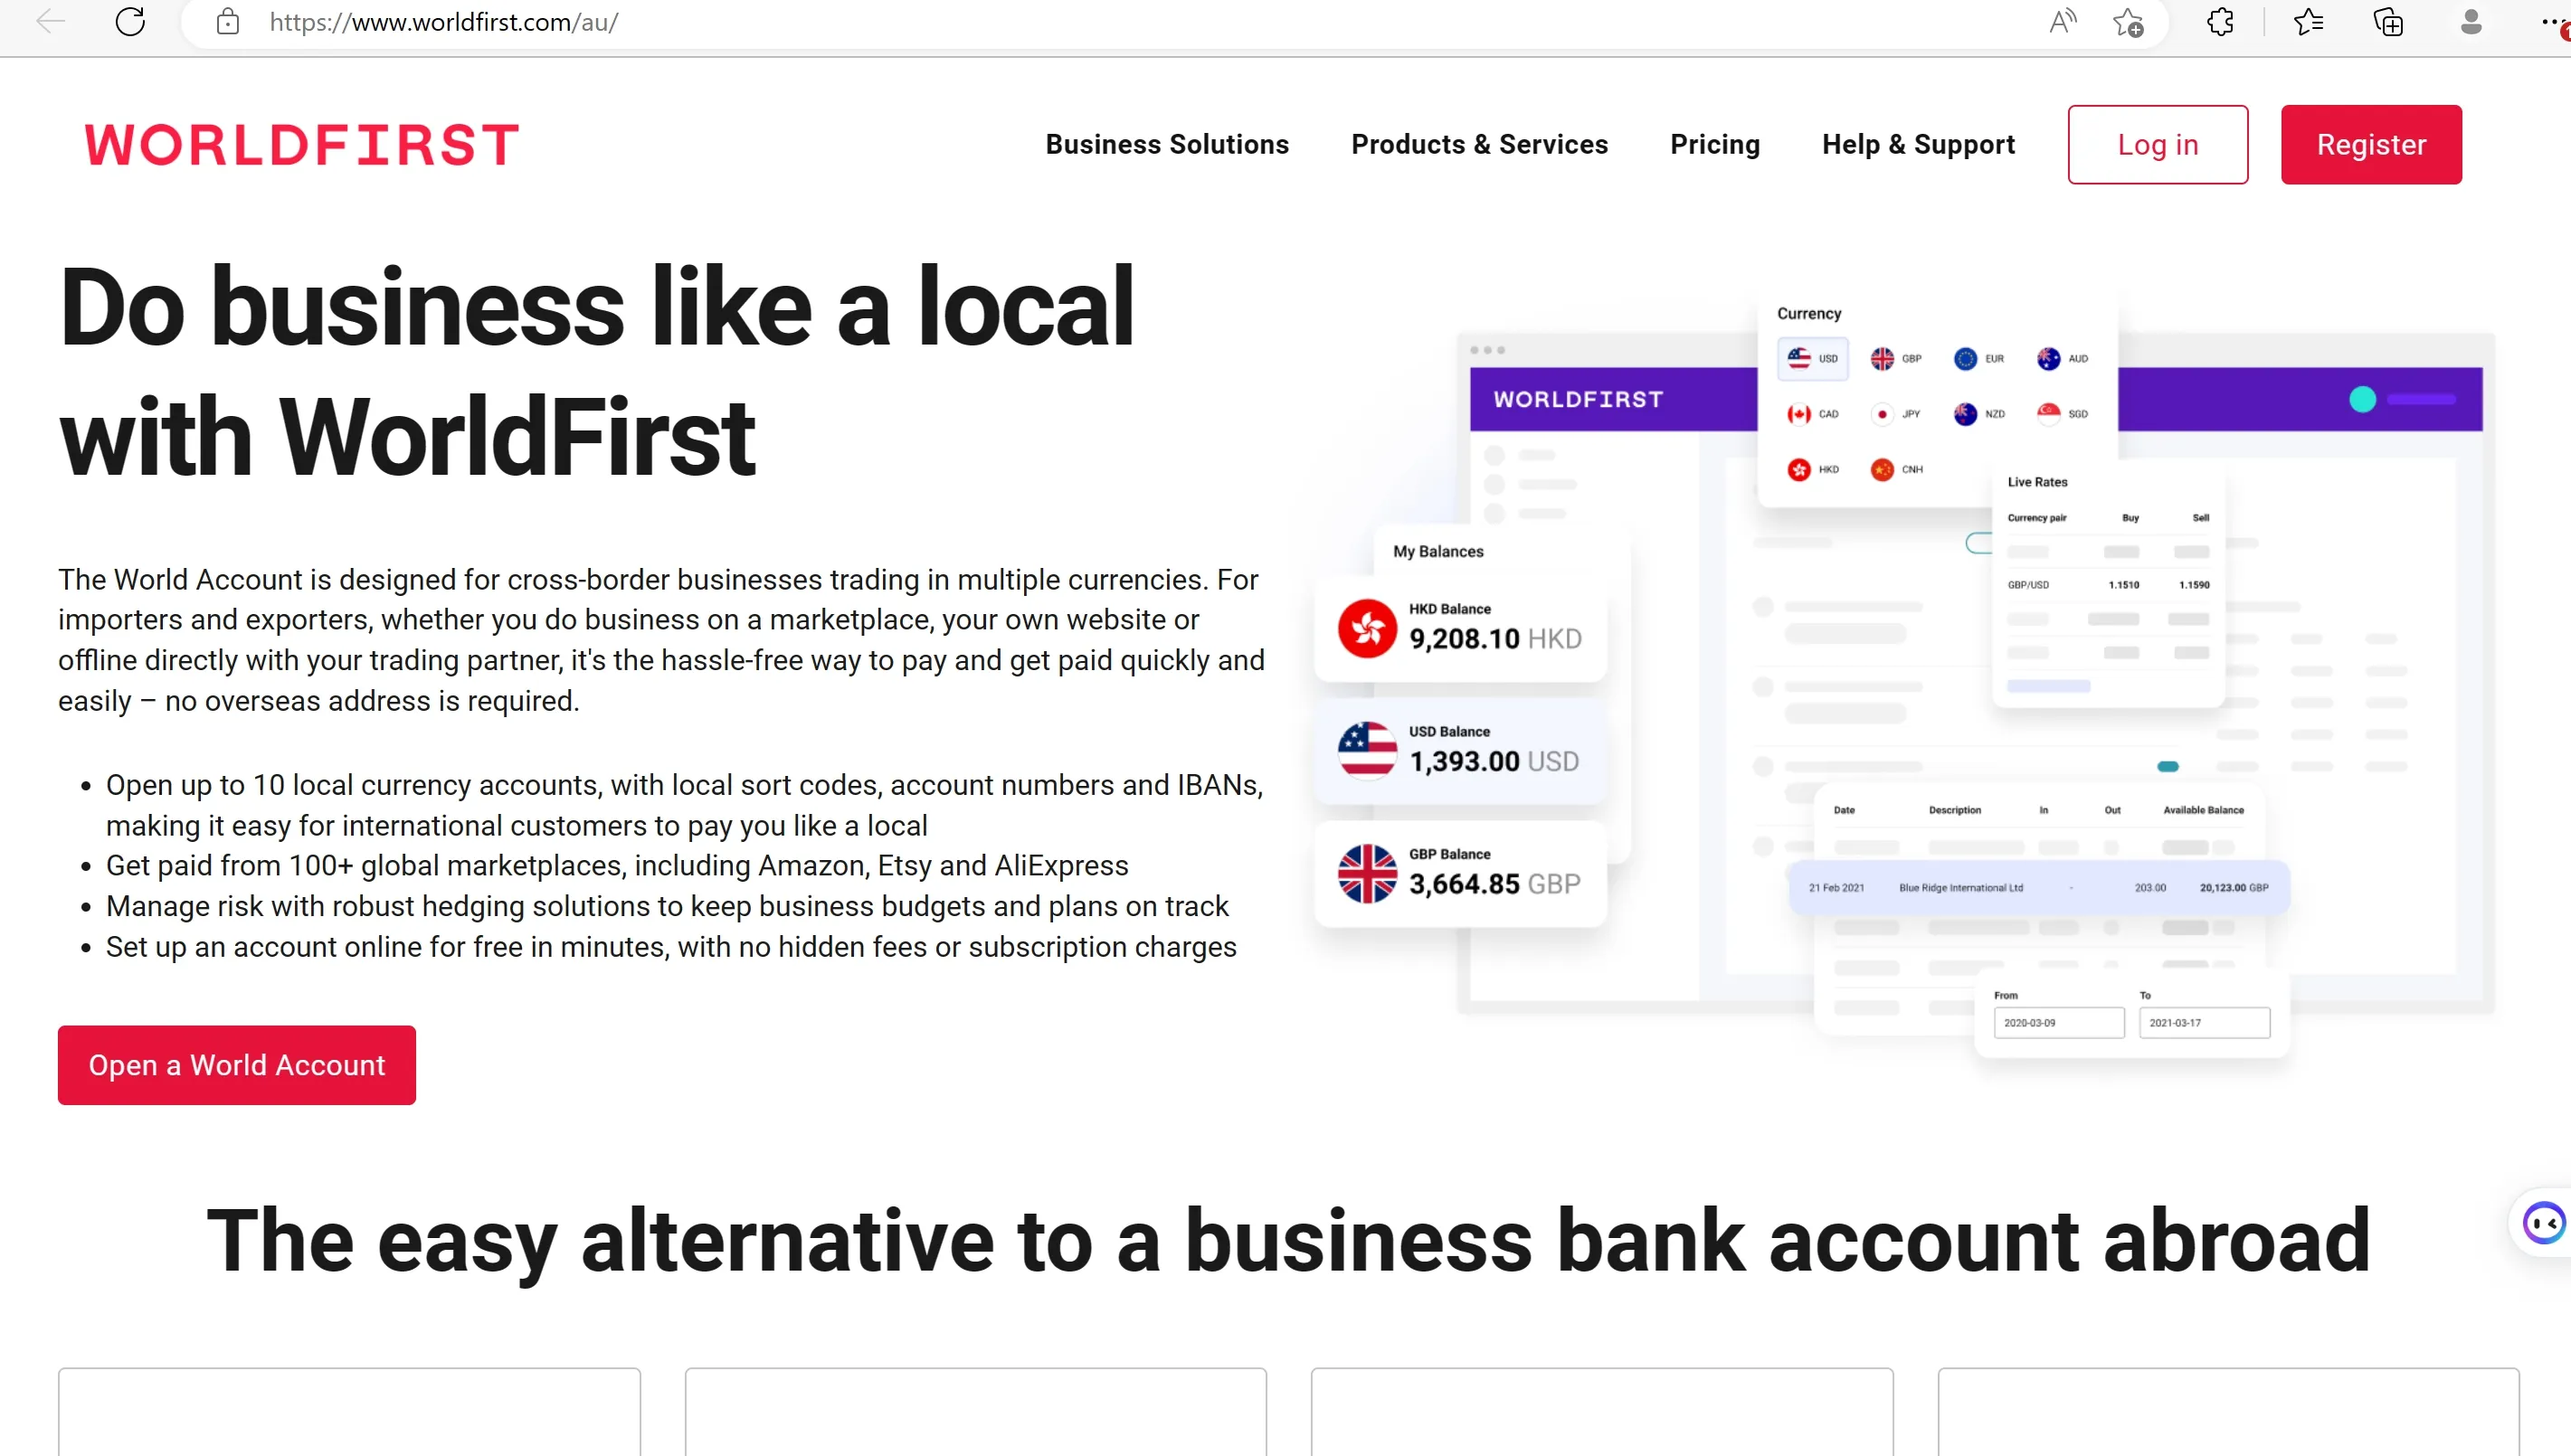The width and height of the screenshot is (2571, 1456).
Task: Click the US flag USD balance image
Action: [x=1367, y=750]
